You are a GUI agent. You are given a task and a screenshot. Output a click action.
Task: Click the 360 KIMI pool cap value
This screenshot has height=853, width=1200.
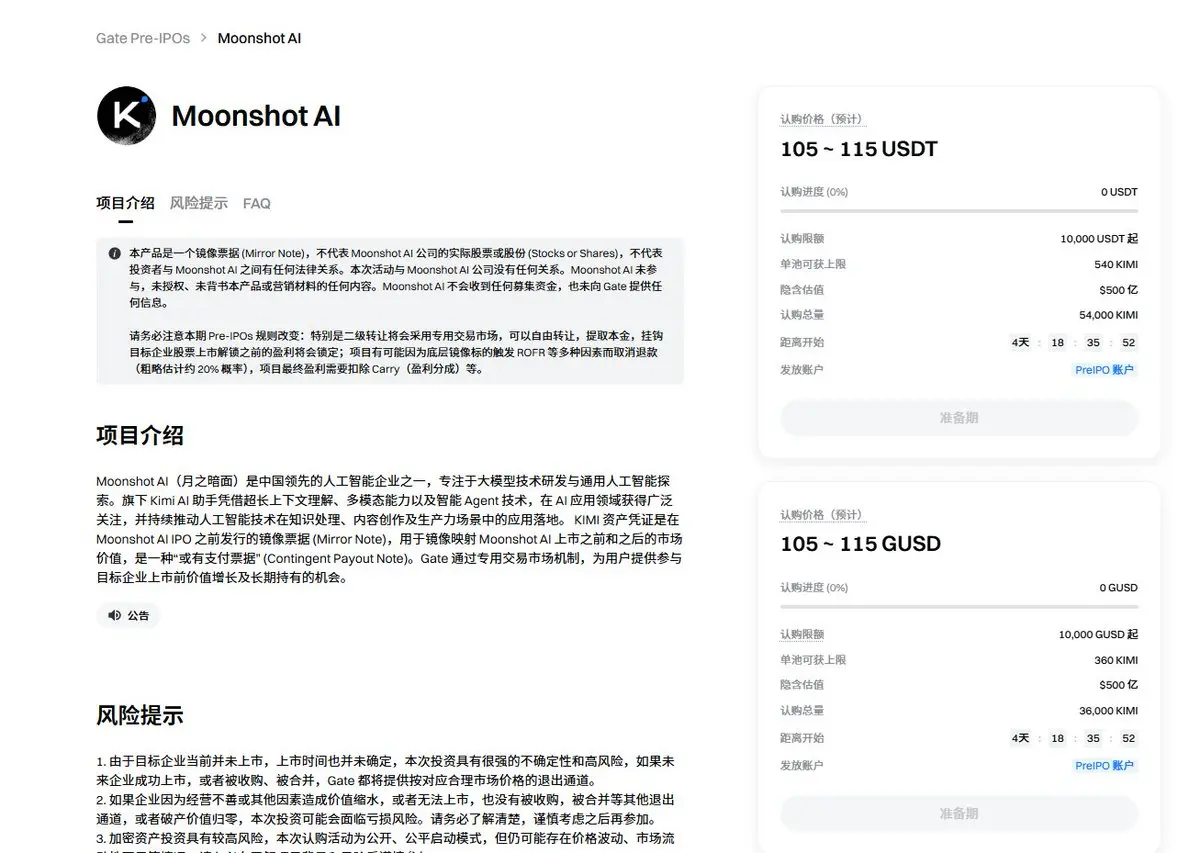(x=1116, y=660)
